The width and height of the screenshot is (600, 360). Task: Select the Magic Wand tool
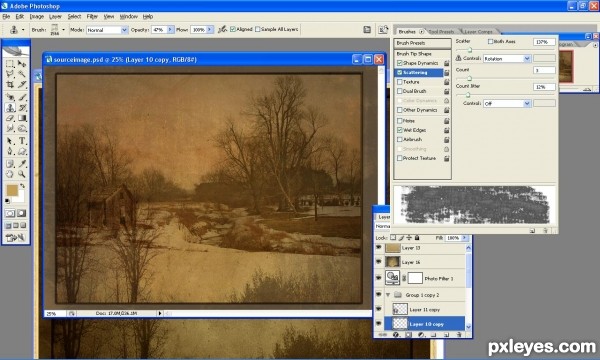[x=22, y=73]
